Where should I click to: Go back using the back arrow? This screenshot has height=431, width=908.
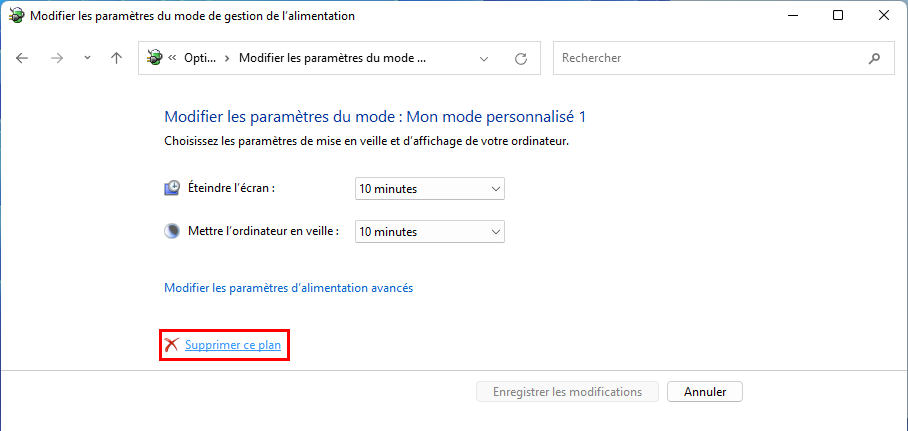(x=22, y=58)
